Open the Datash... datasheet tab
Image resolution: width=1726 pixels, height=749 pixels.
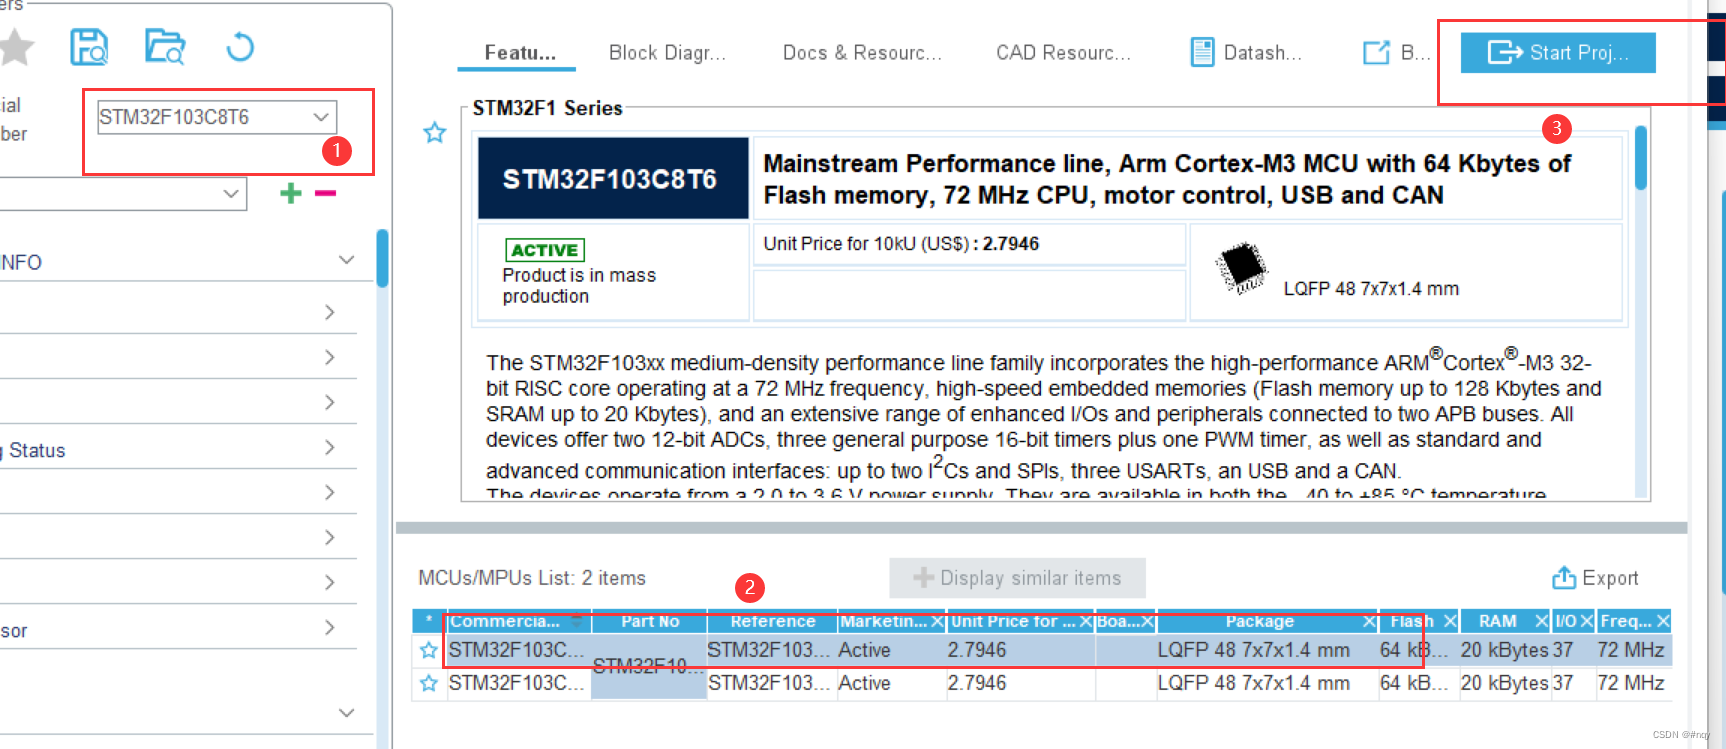click(x=1246, y=53)
